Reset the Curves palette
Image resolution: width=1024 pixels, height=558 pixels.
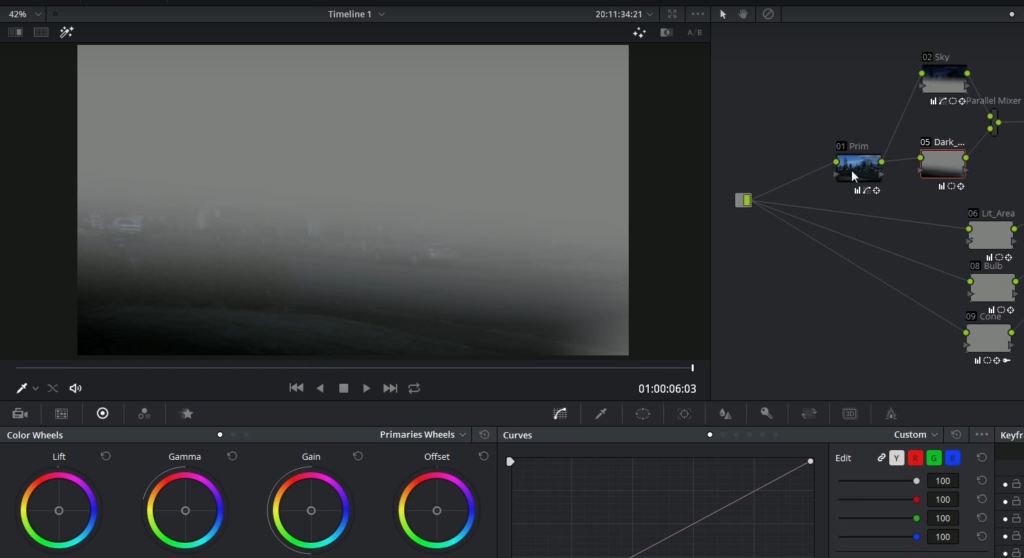point(956,435)
